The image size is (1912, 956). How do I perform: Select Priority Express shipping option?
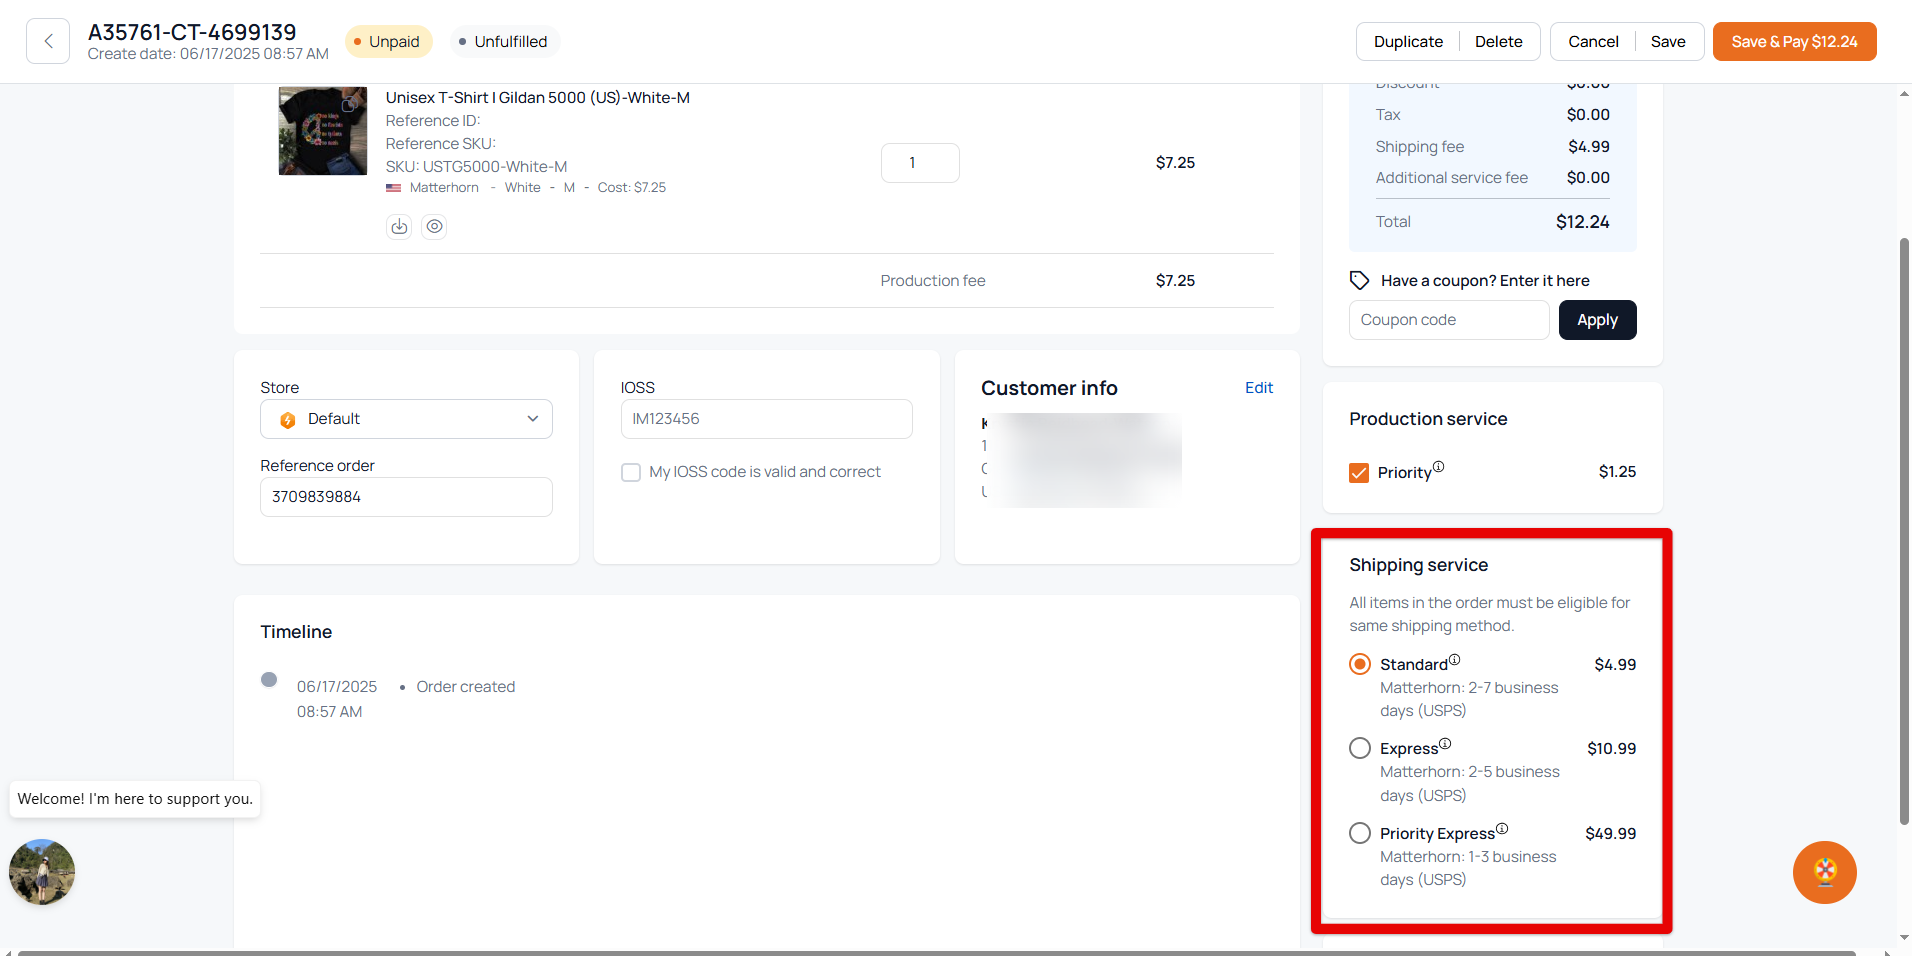pyautogui.click(x=1360, y=833)
